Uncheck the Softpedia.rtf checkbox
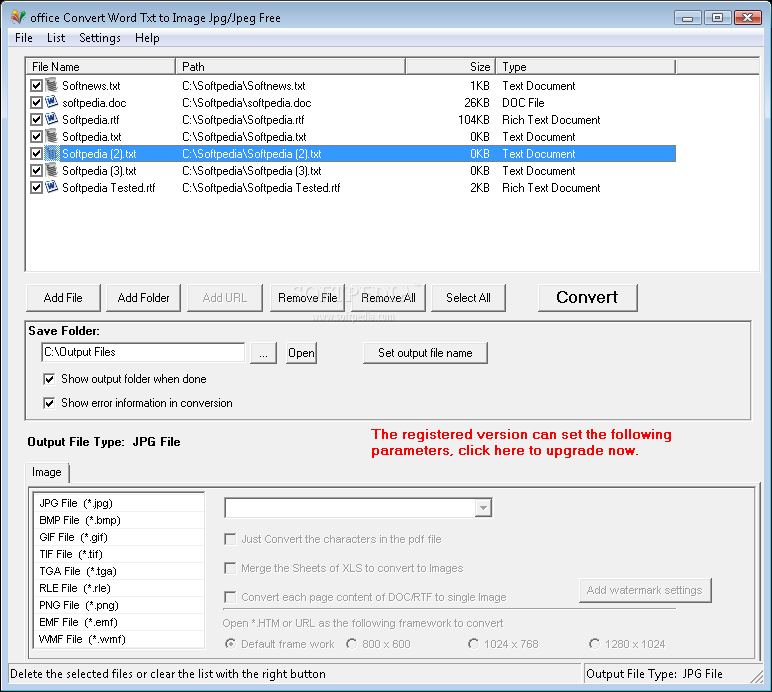 click(36, 120)
